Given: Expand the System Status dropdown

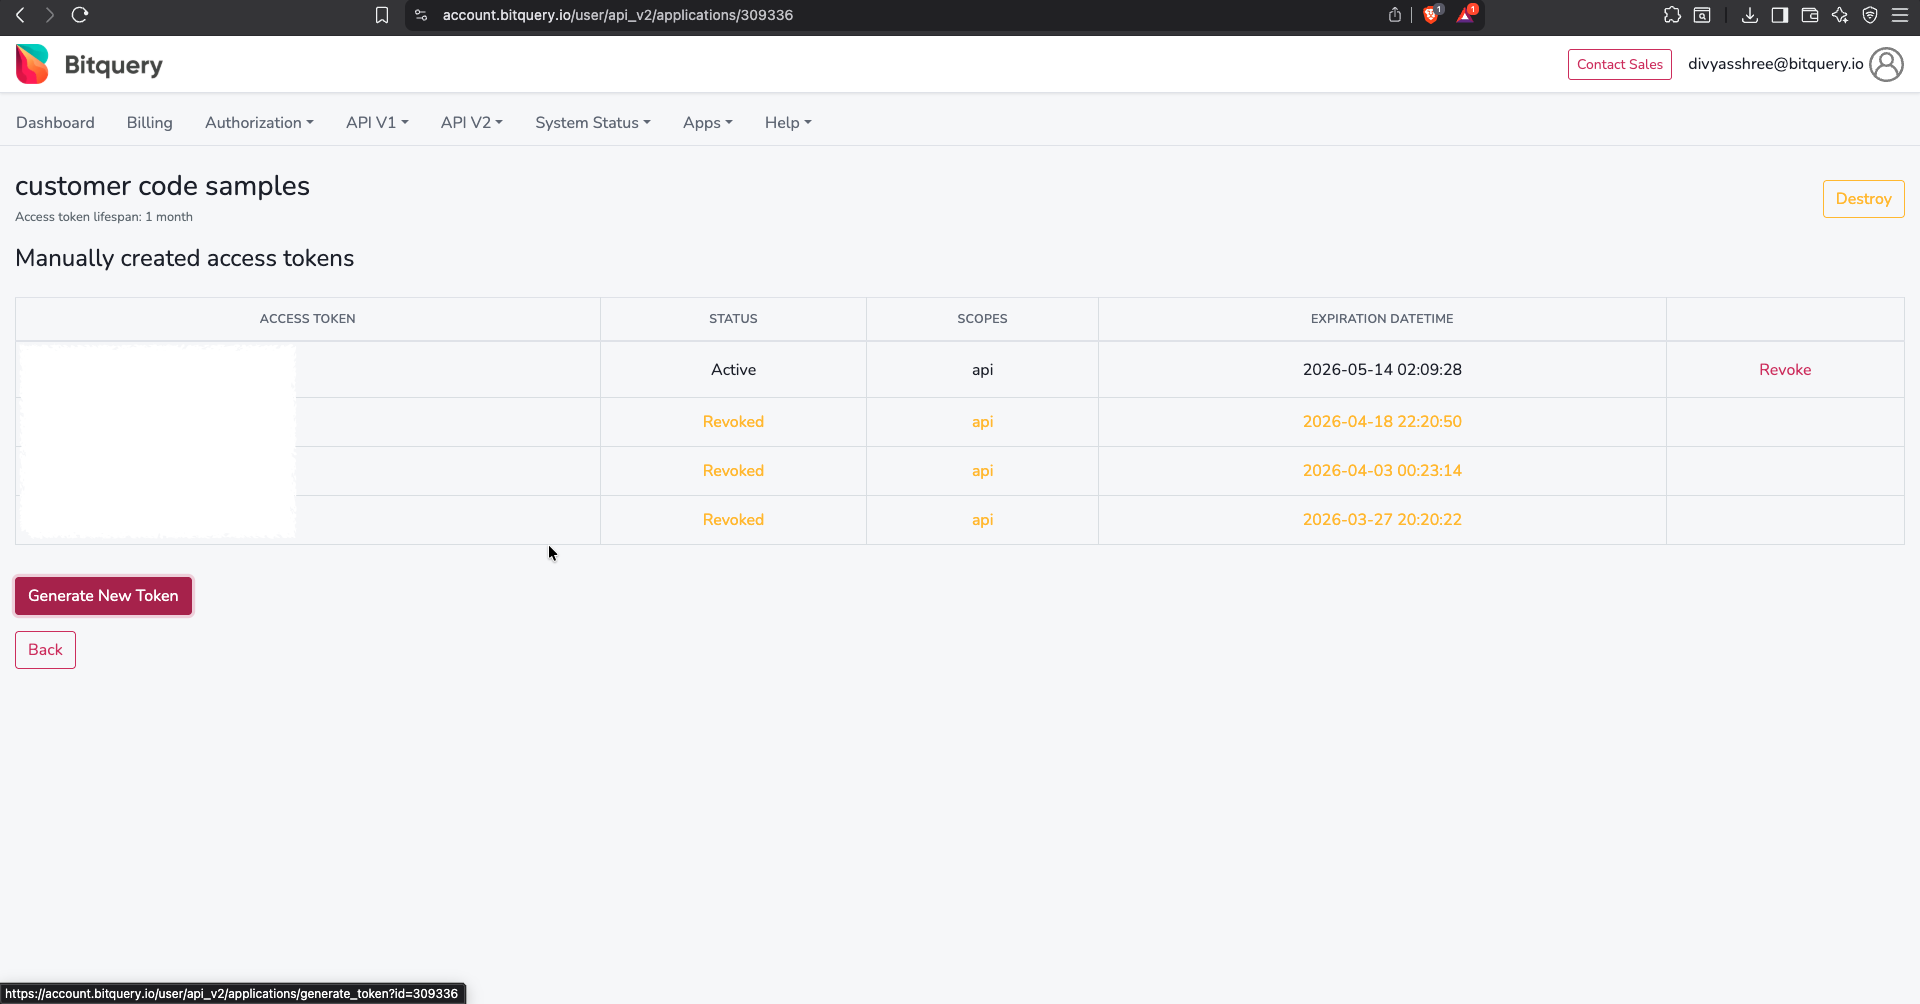Looking at the screenshot, I should tap(593, 122).
